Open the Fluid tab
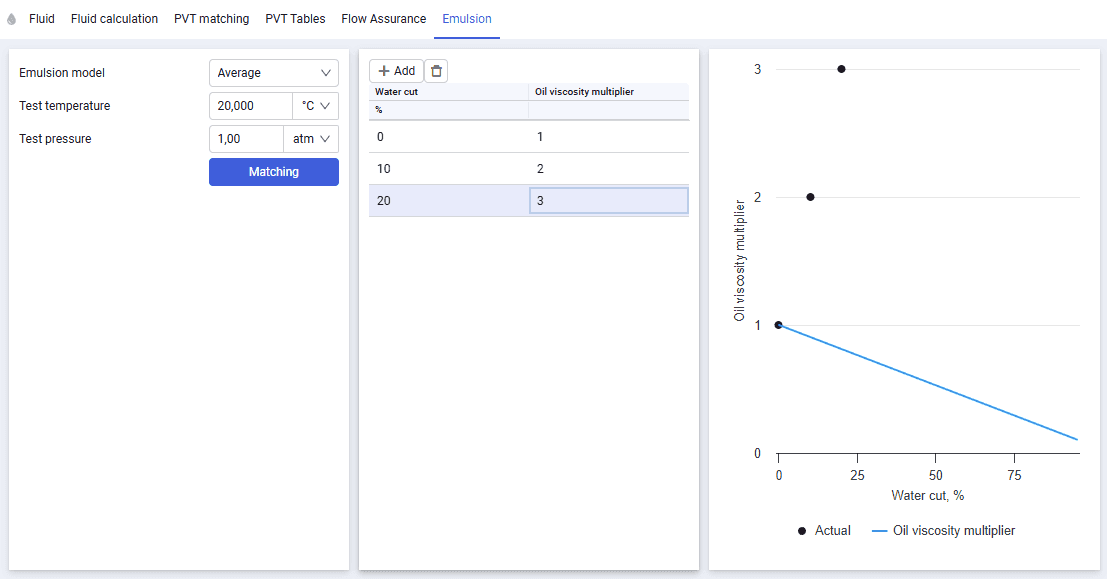 (x=42, y=18)
